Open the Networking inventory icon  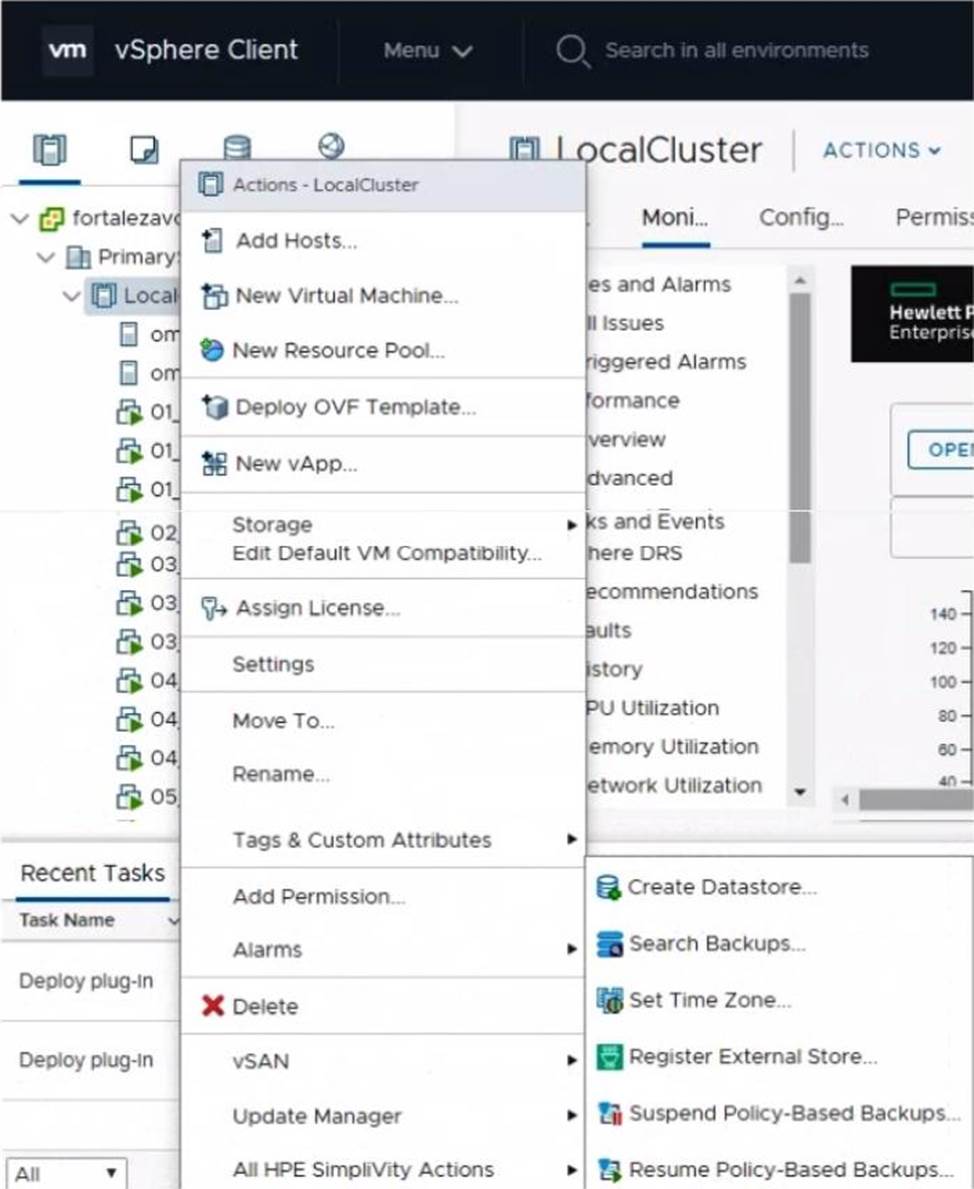click(x=331, y=146)
